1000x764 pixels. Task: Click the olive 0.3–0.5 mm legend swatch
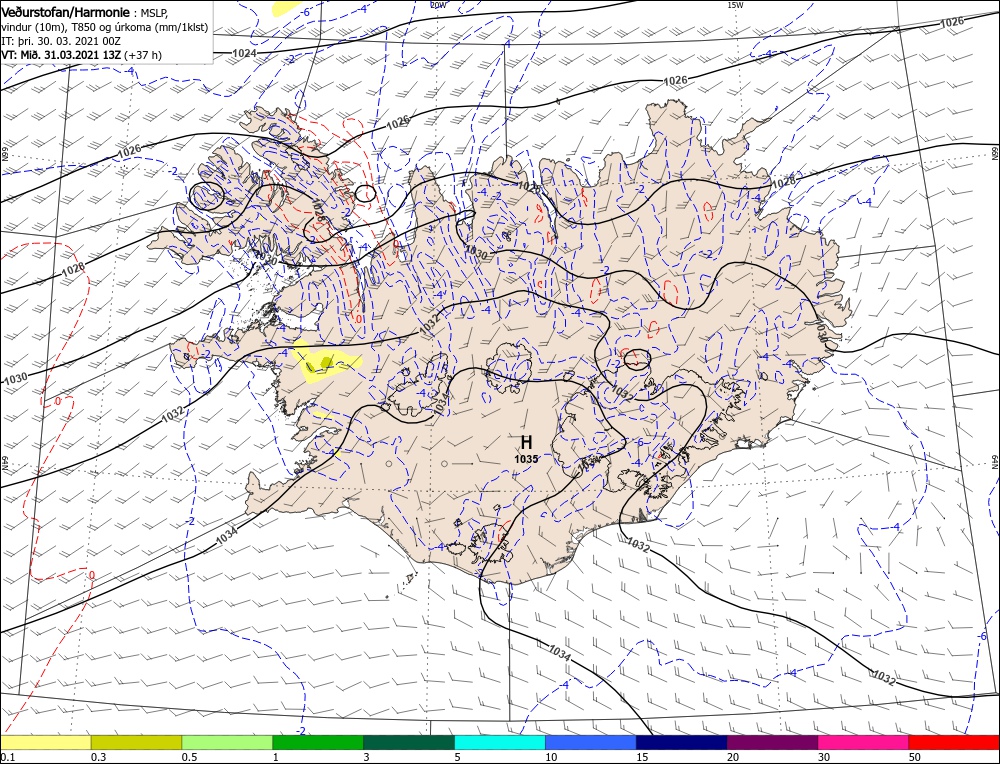[136, 742]
